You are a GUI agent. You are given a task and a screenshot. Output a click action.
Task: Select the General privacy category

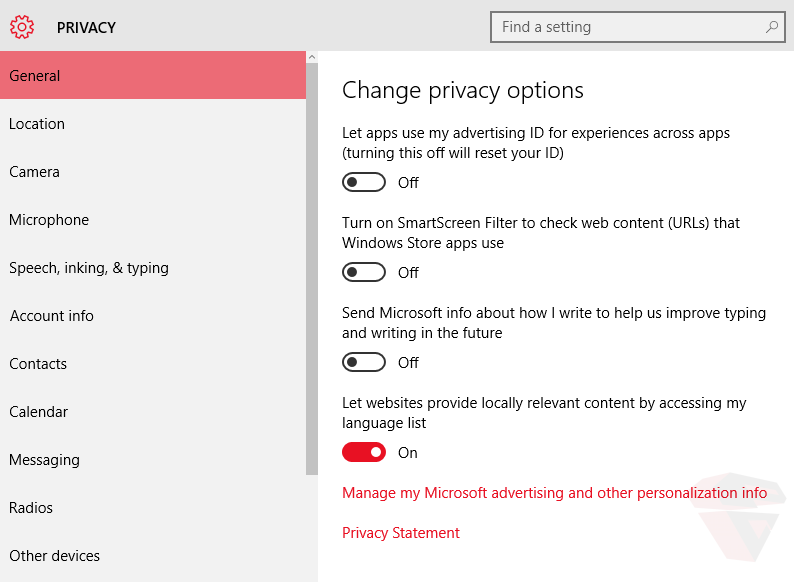pos(153,75)
